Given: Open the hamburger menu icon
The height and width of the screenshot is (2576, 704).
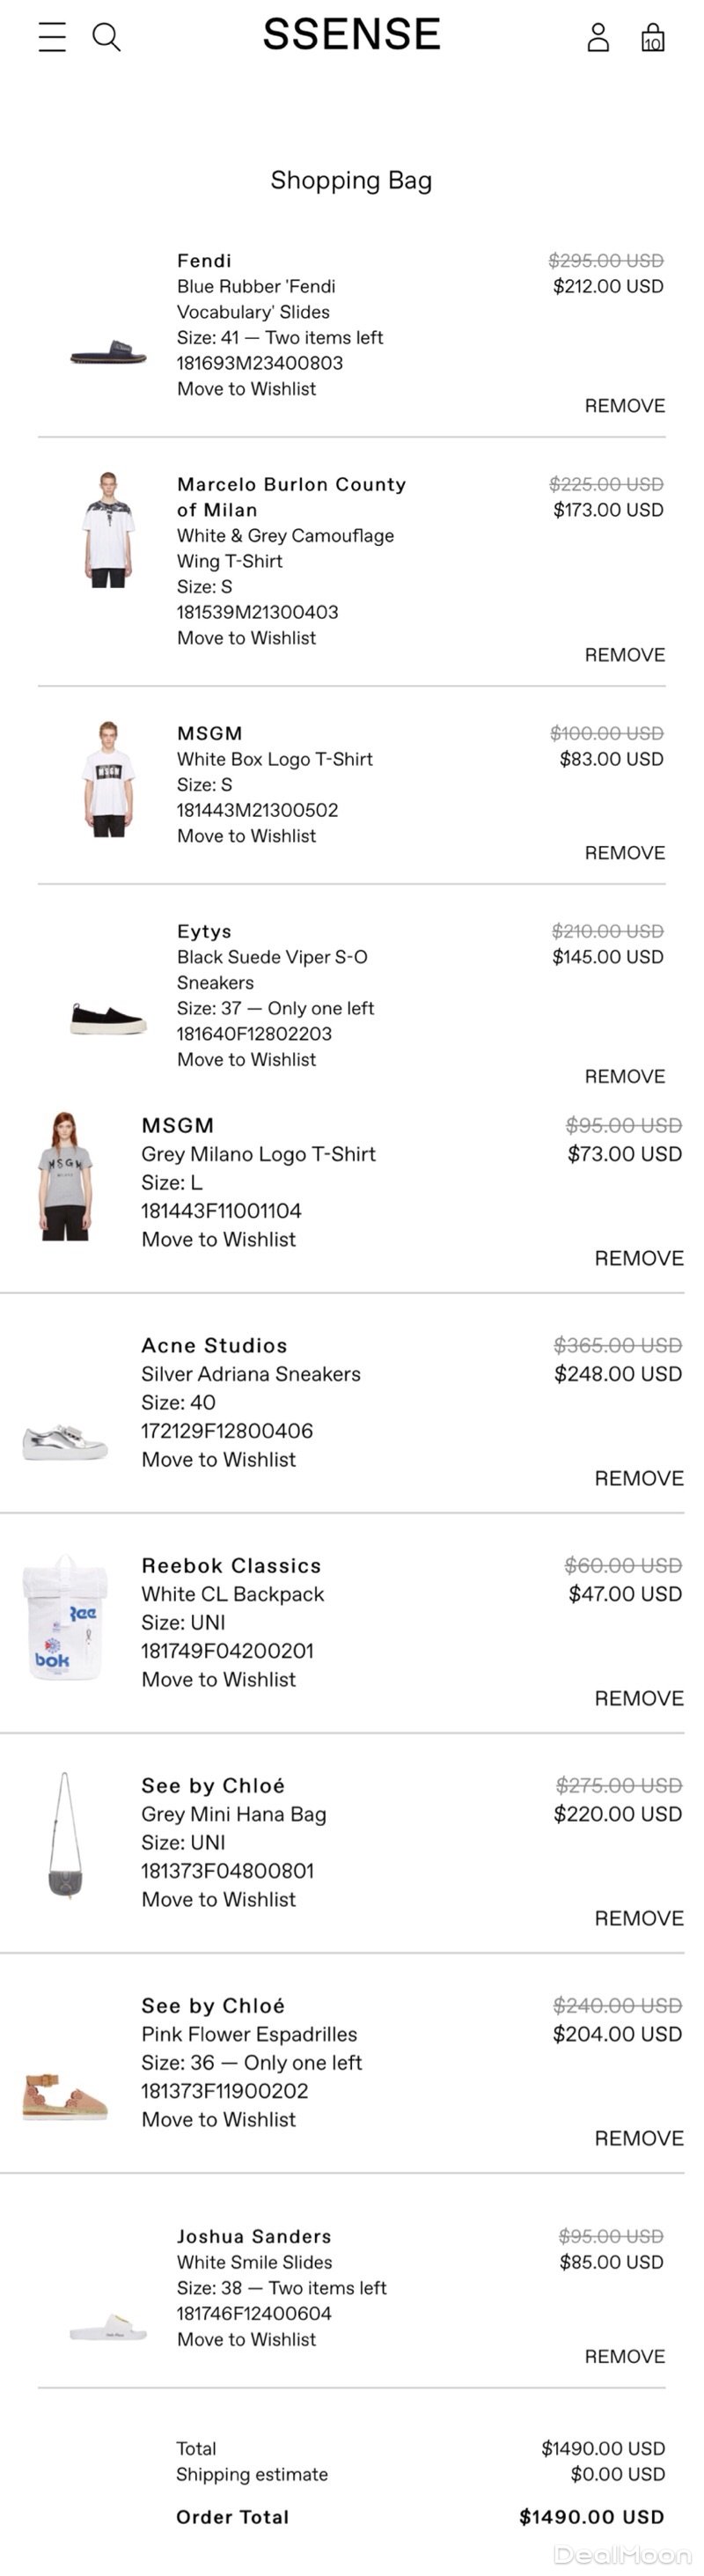Looking at the screenshot, I should coord(52,37).
